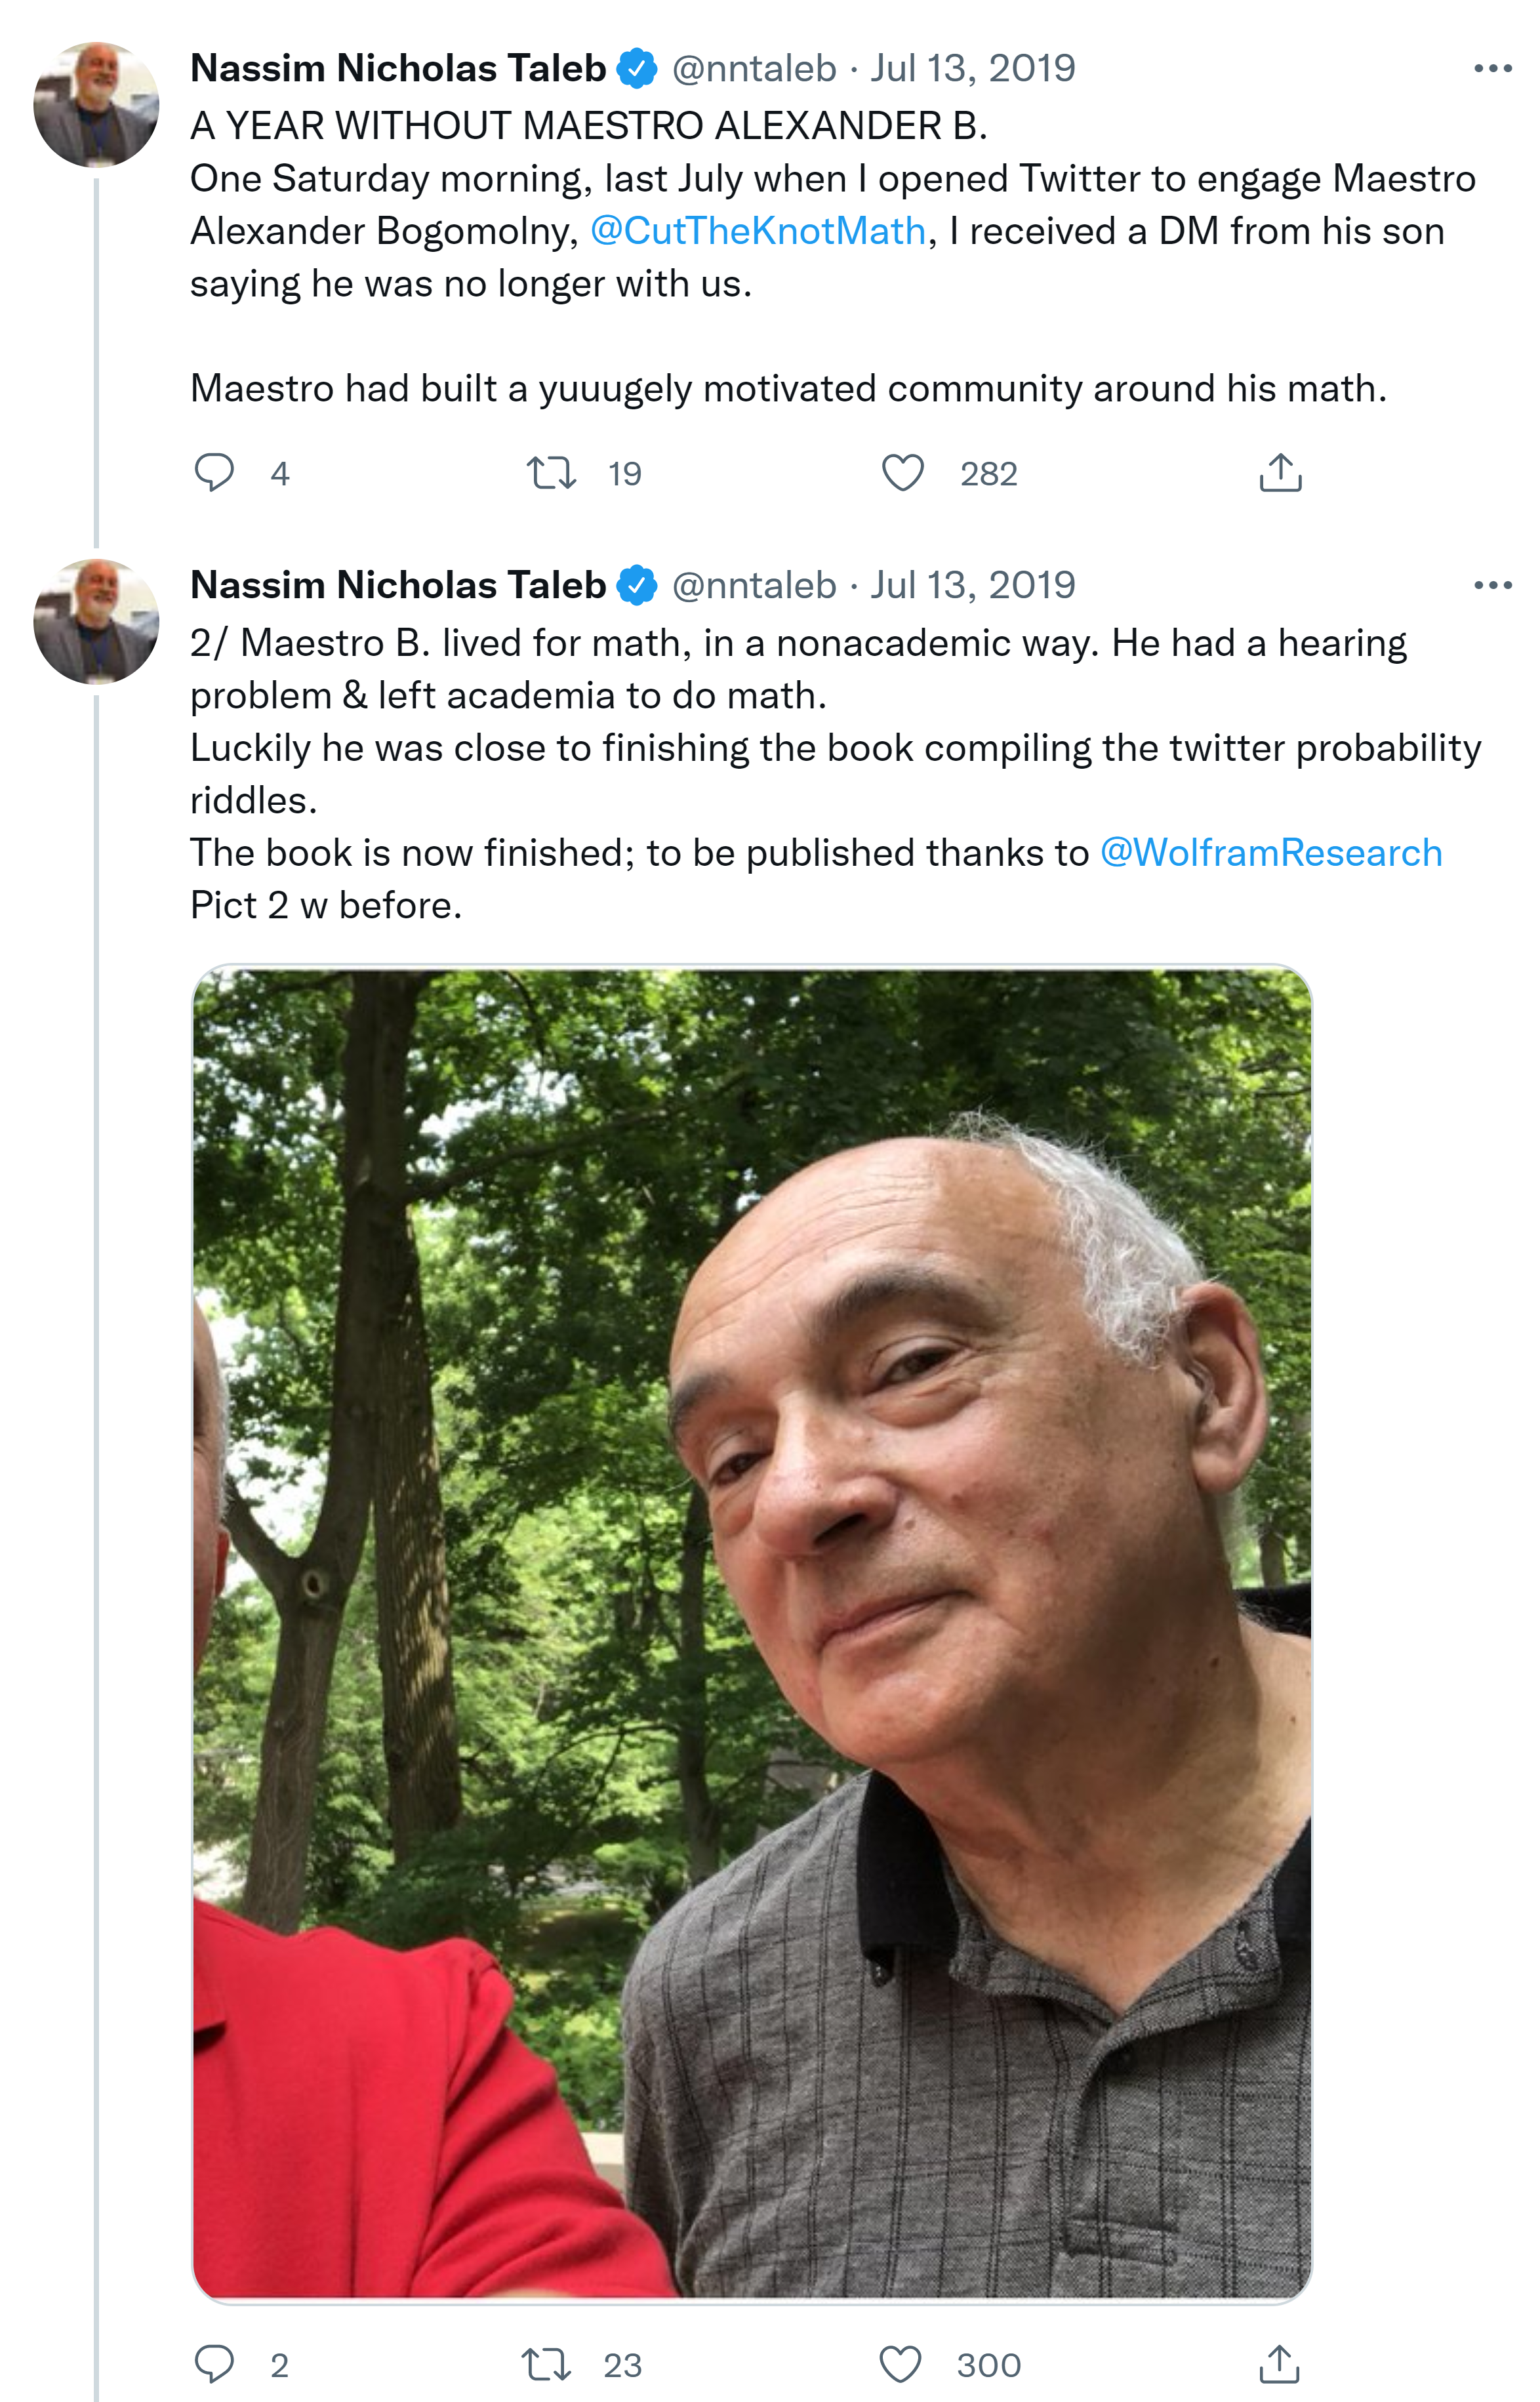Click the profile avatar on first tweet
1540x2402 pixels.
(96, 104)
